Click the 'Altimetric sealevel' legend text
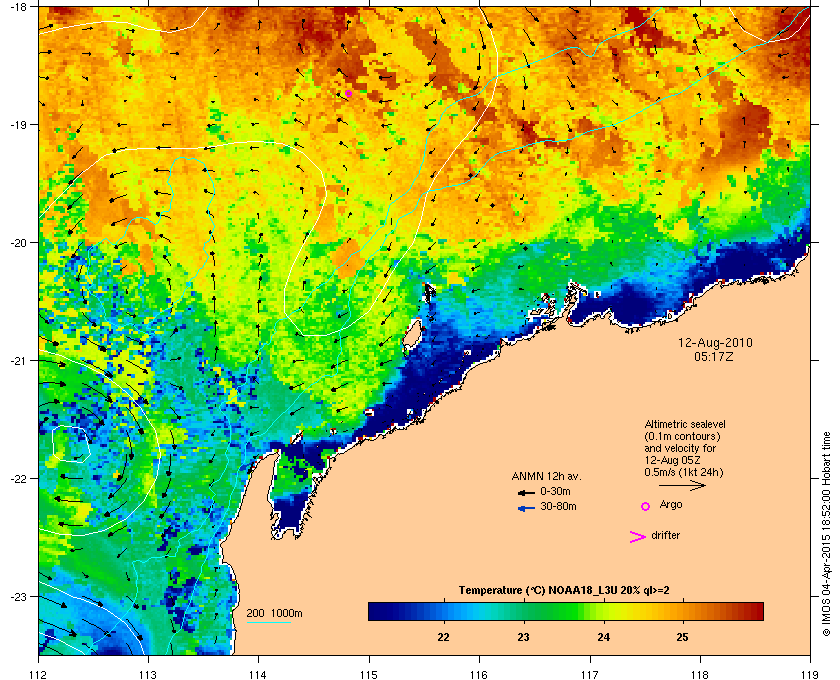 (x=685, y=424)
